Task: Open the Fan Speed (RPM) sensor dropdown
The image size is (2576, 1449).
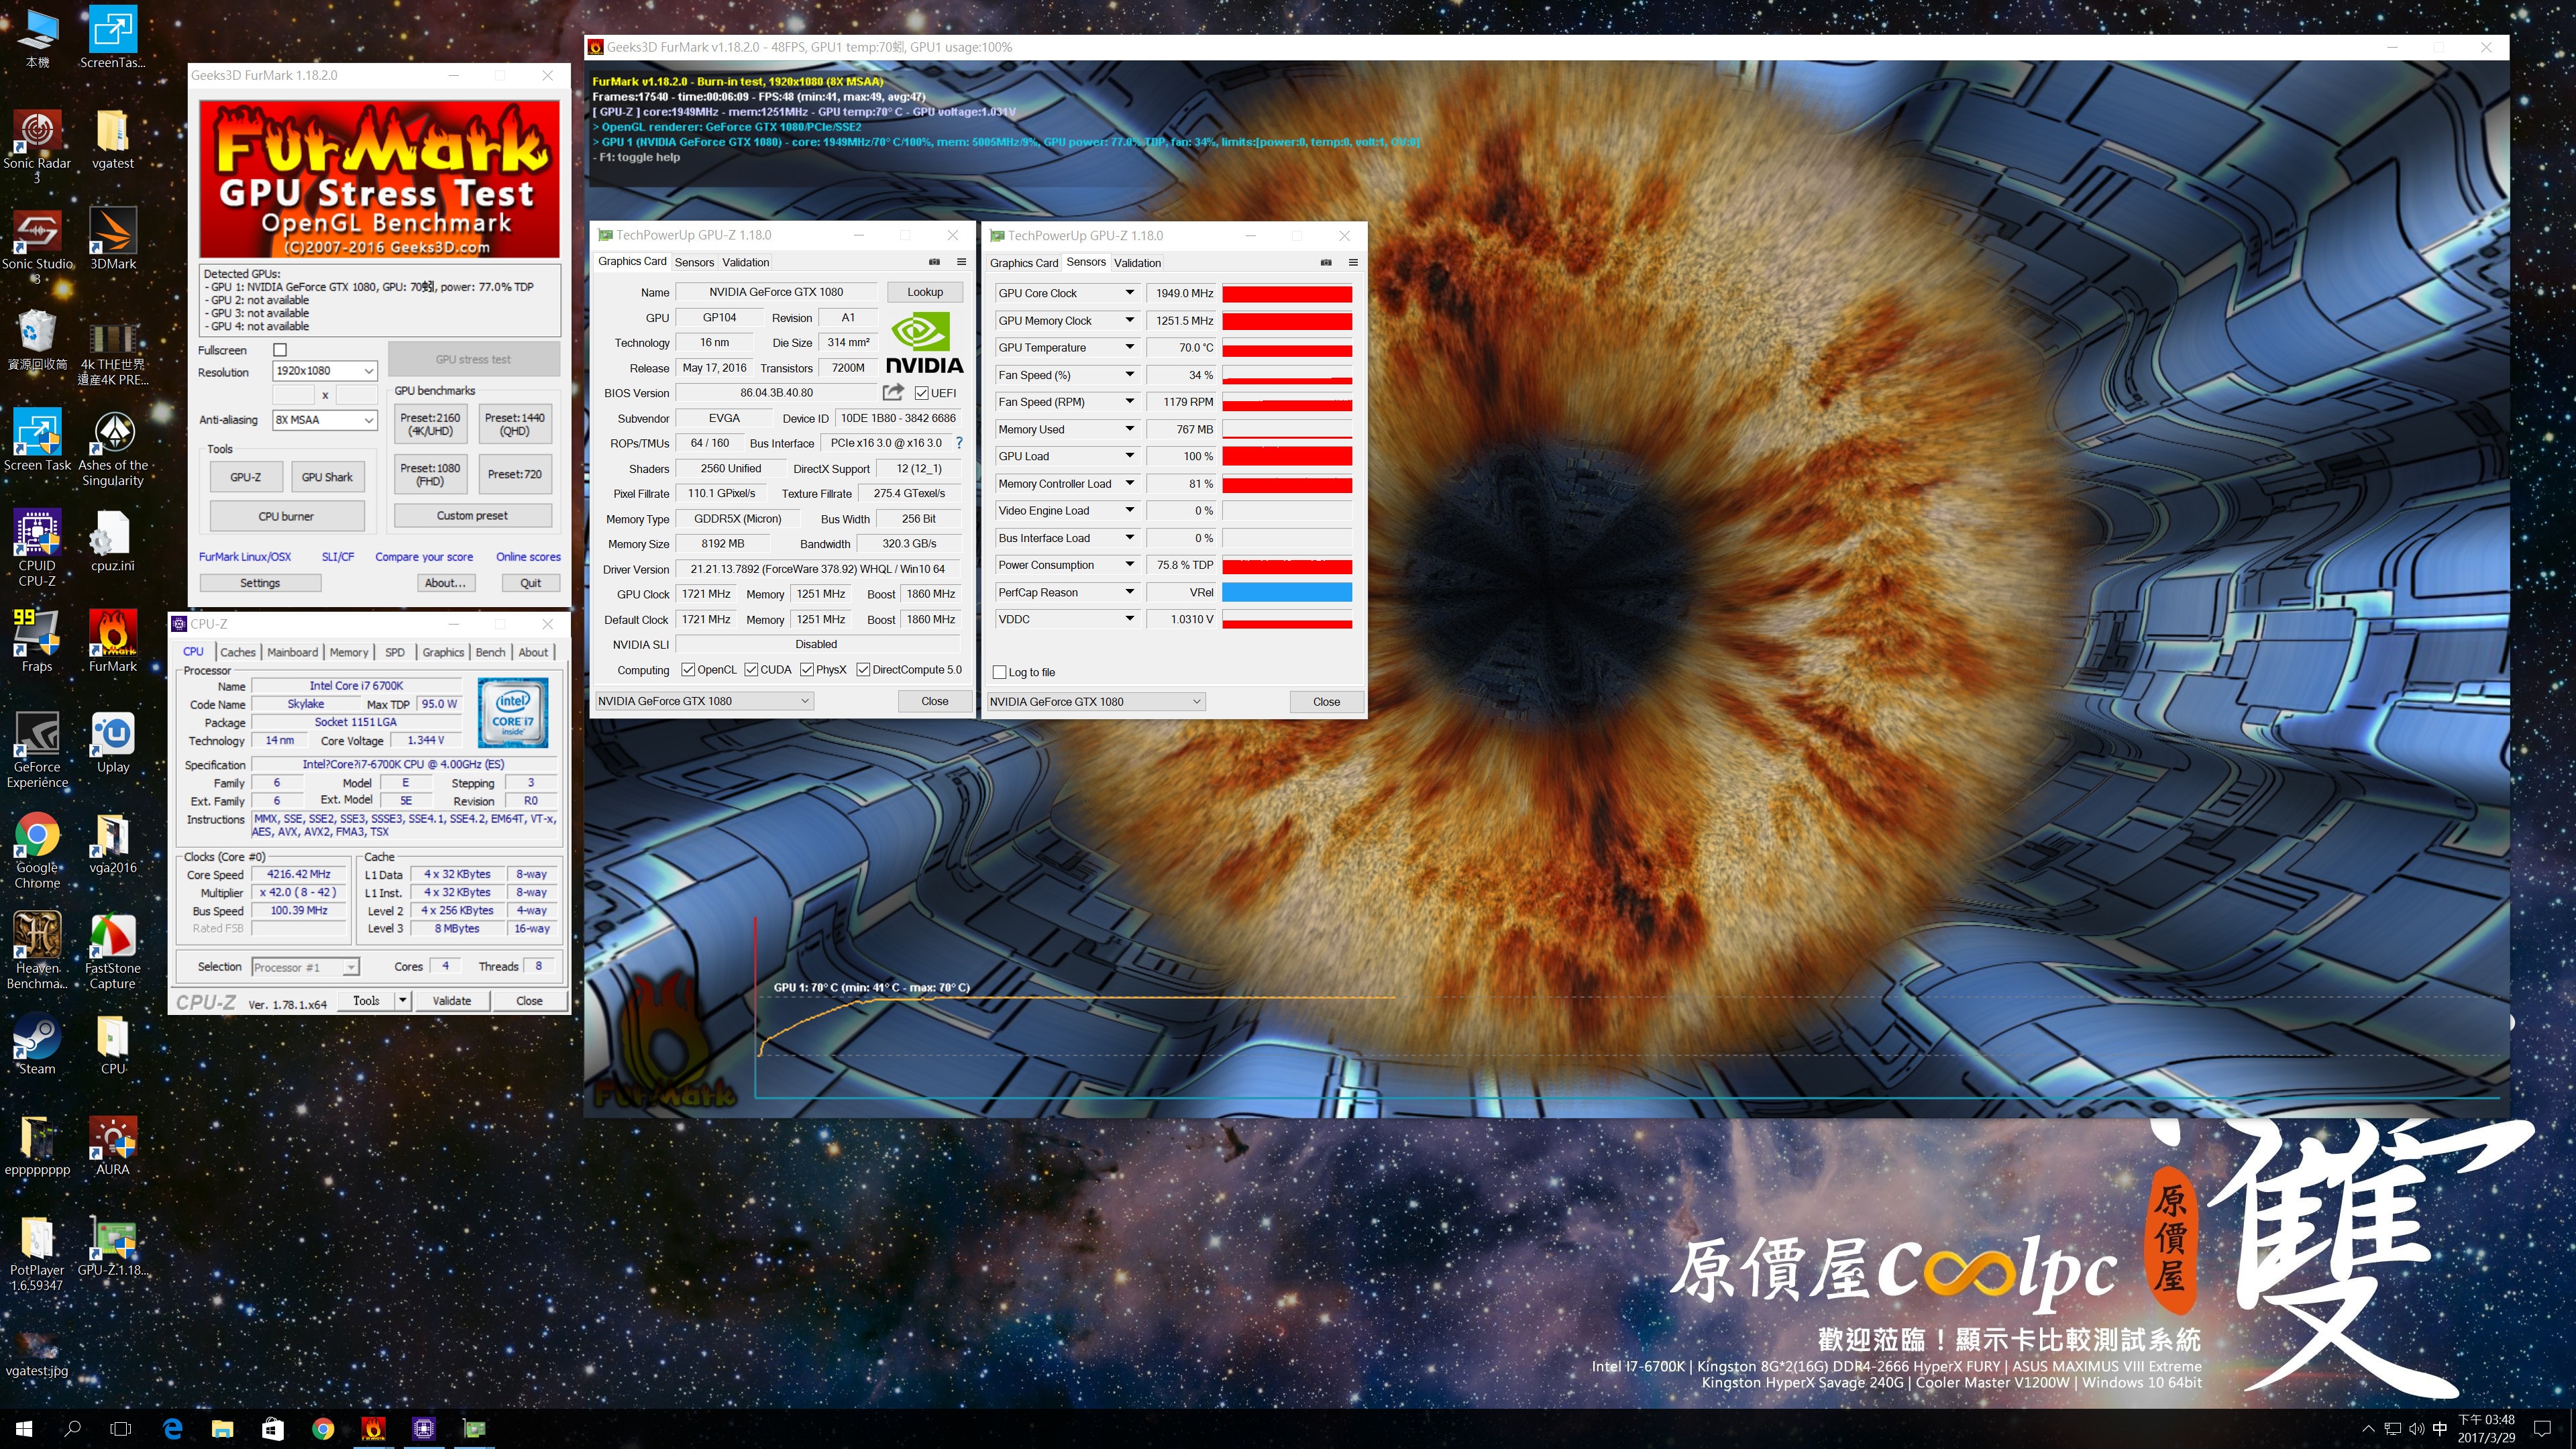Action: point(1129,402)
